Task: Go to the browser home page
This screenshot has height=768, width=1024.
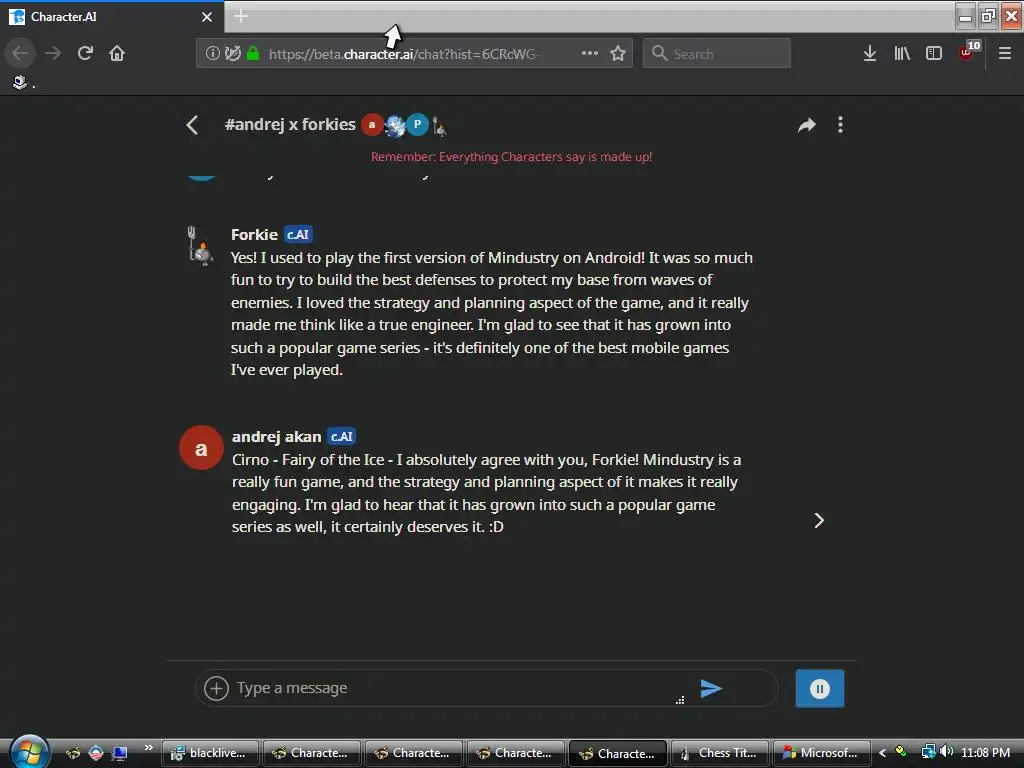Action: (117, 54)
